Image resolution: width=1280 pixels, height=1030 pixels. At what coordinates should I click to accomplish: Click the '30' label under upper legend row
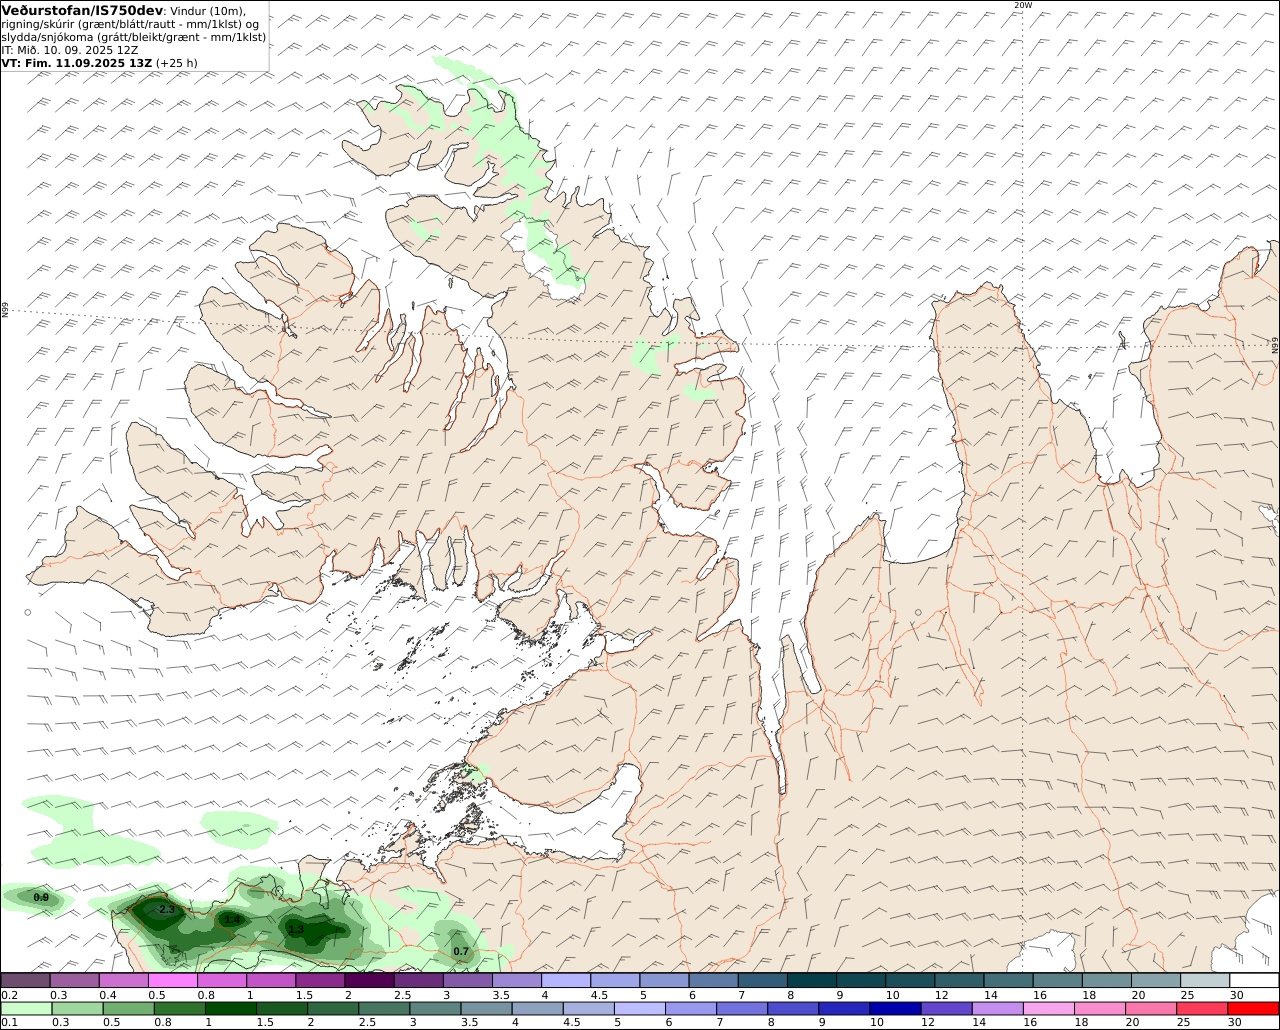click(x=1236, y=995)
